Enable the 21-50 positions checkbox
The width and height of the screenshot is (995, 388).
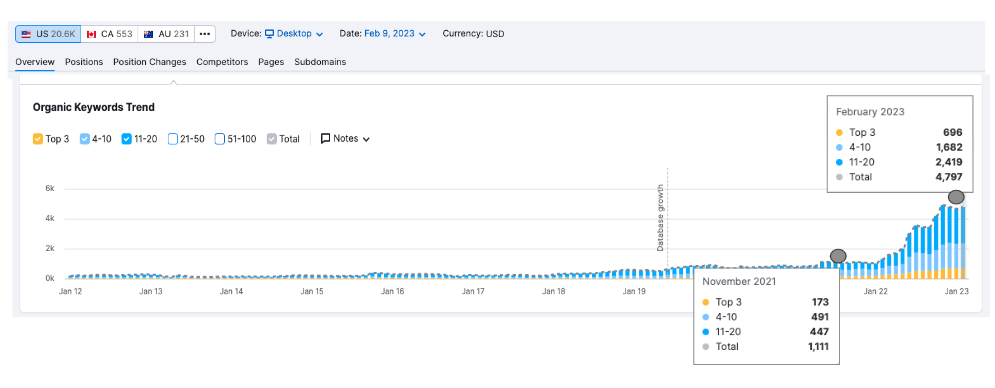[172, 138]
